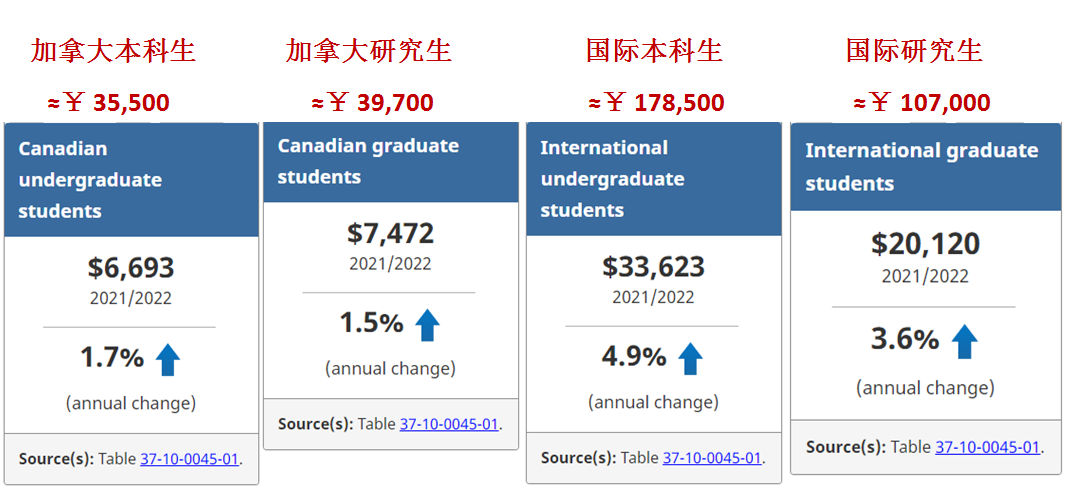The width and height of the screenshot is (1070, 494).
Task: Click the red ≈¥ 35,500 label
Action: point(109,103)
